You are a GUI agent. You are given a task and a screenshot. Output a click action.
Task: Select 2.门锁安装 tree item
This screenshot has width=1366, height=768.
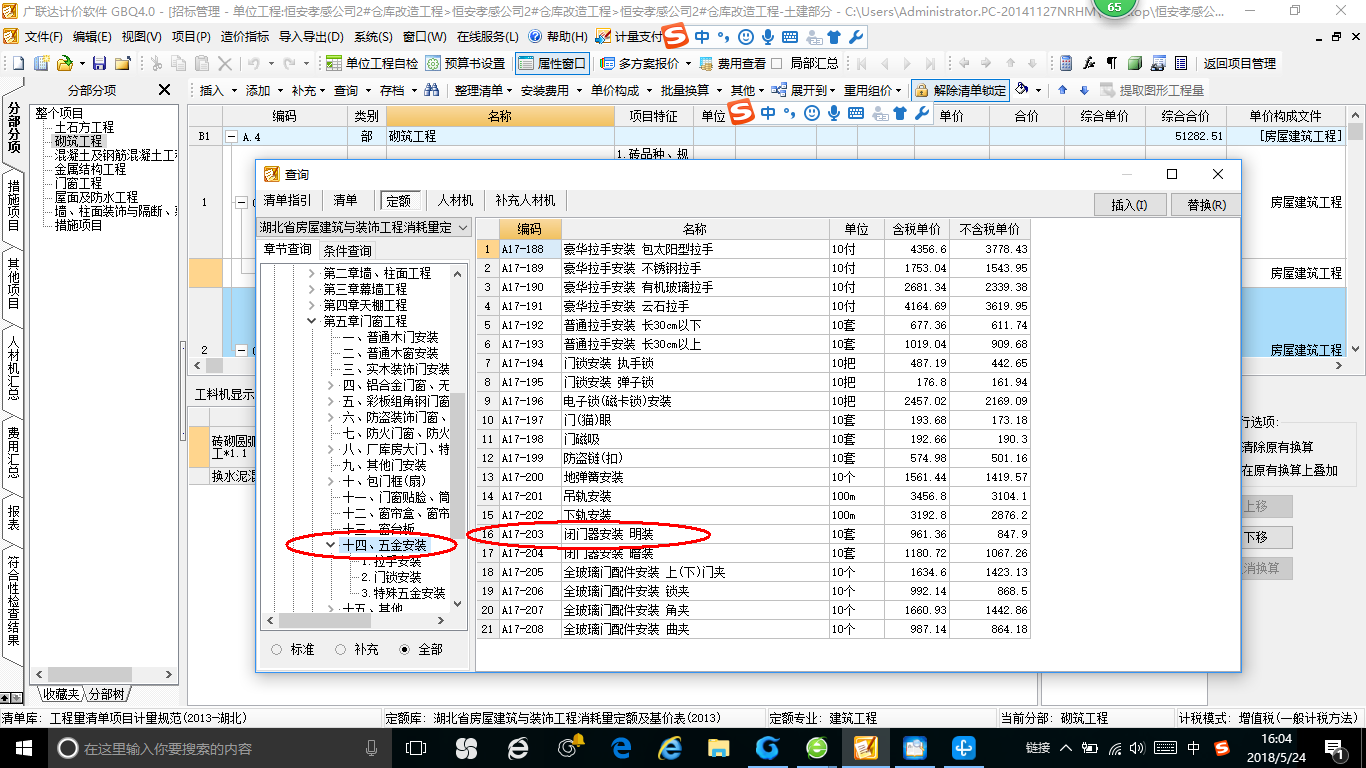point(391,577)
